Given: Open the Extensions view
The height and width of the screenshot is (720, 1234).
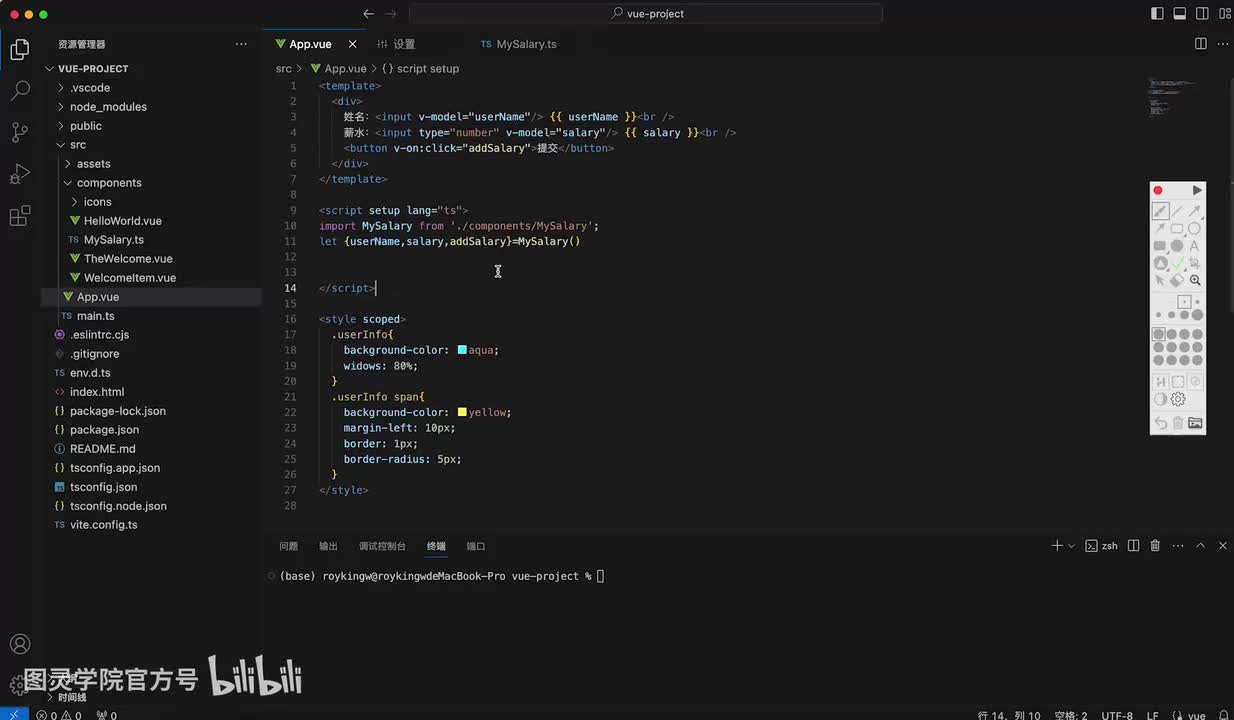Looking at the screenshot, I should (20, 216).
